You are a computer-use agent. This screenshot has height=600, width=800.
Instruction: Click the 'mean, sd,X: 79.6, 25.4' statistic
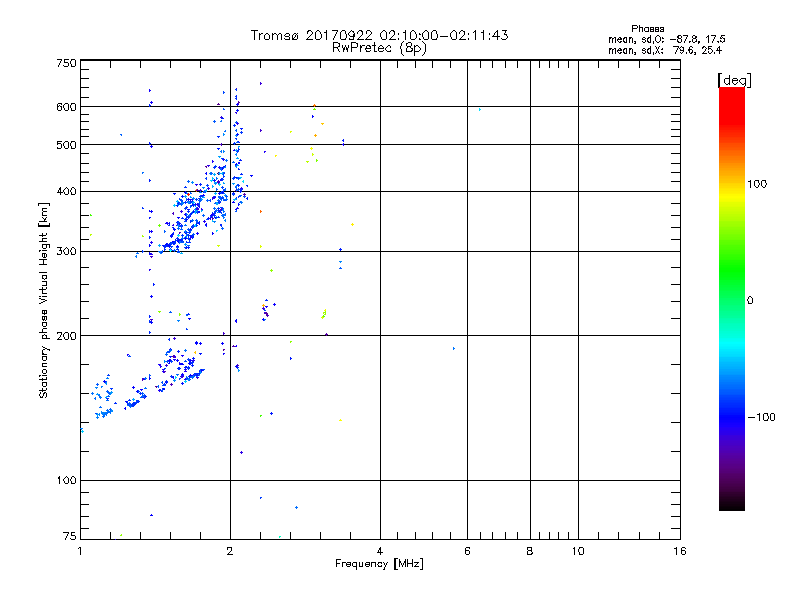tap(665, 50)
